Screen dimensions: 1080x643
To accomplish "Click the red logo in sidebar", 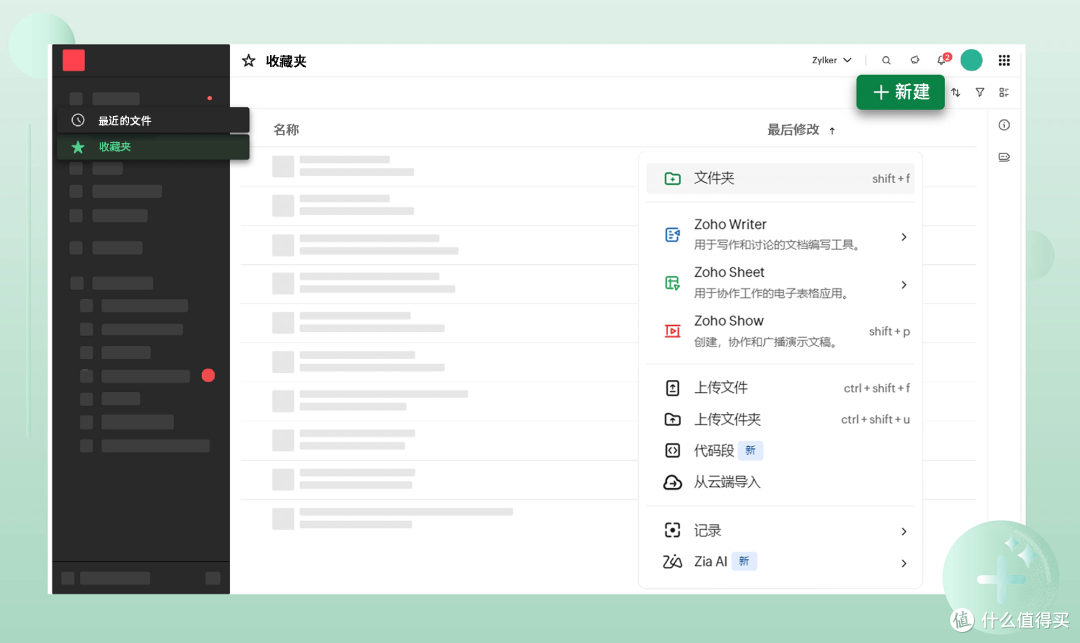I will pos(74,61).
